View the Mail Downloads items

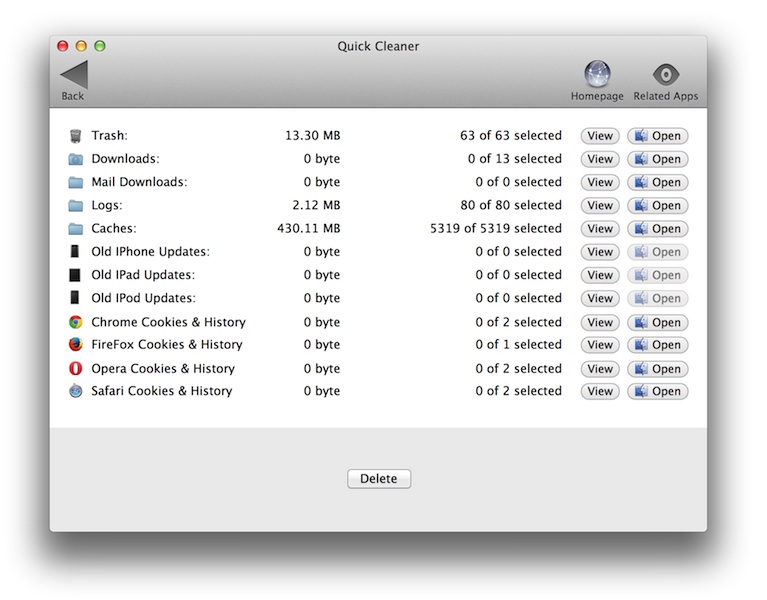coord(600,183)
